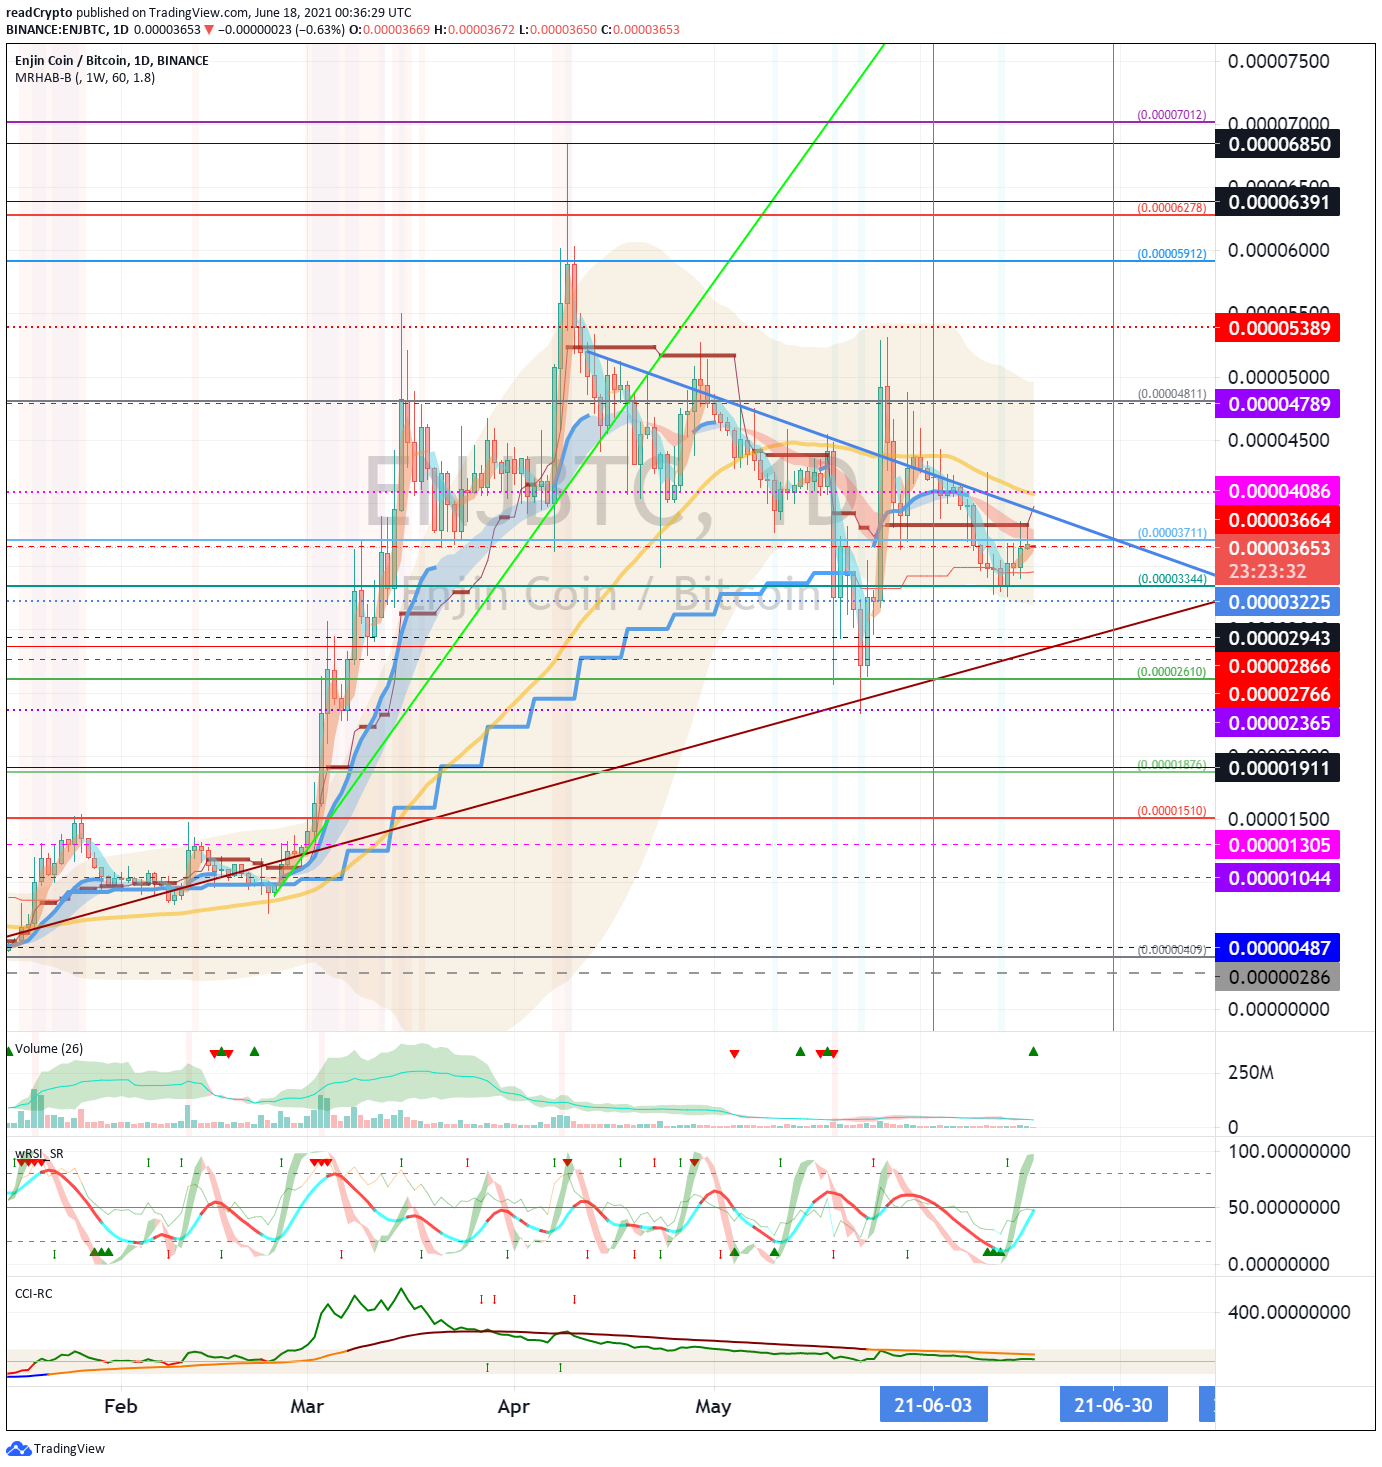The height and width of the screenshot is (1467, 1382).
Task: Click the TradingView logo icon
Action: [x=19, y=1448]
